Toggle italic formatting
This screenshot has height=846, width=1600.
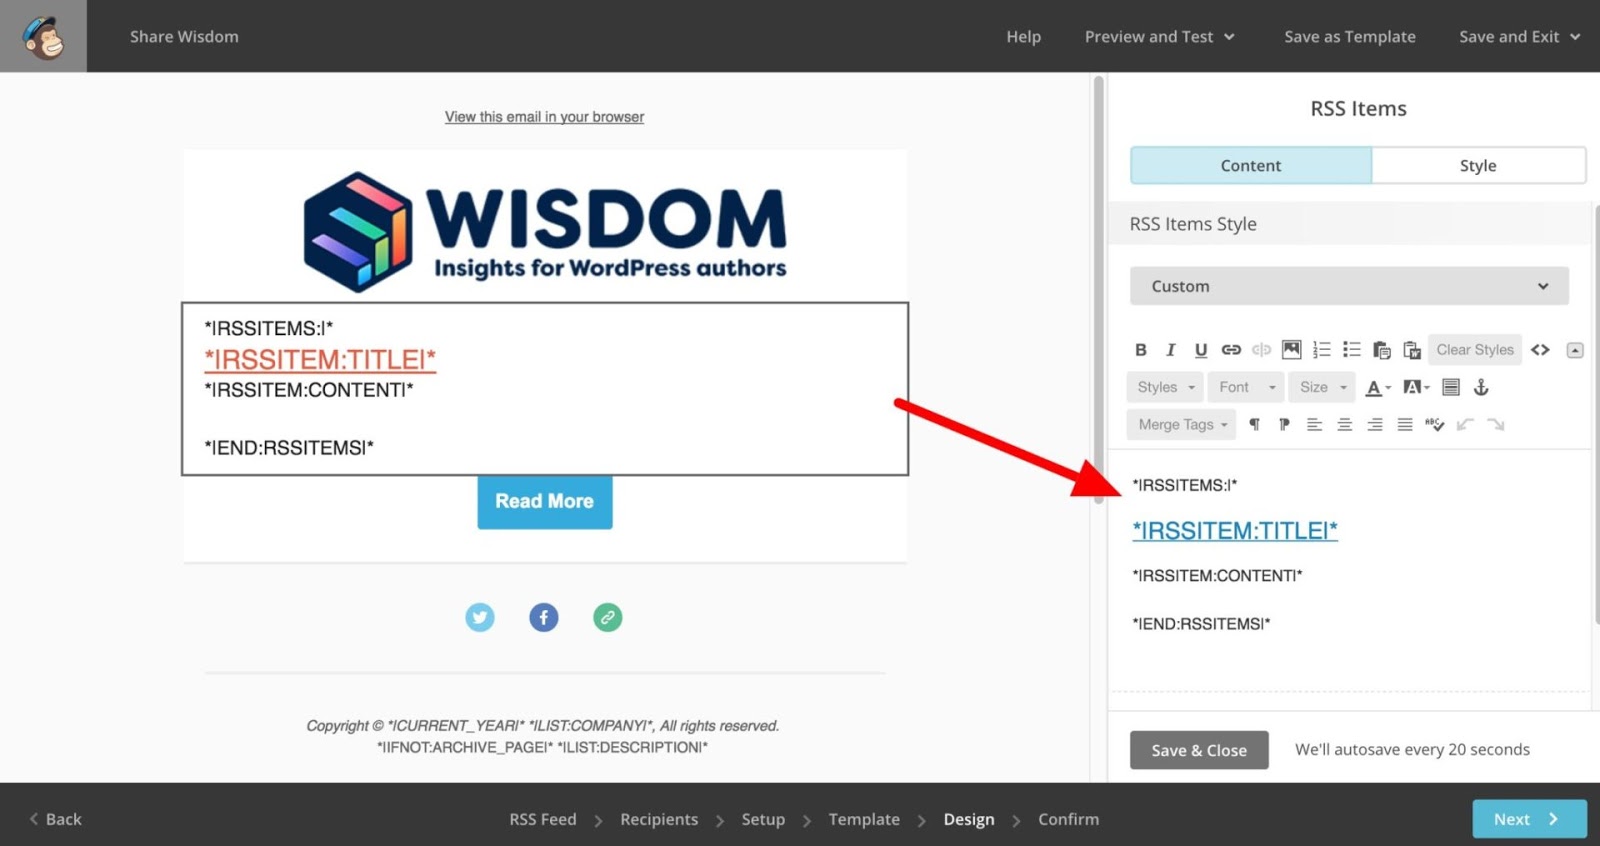1171,350
